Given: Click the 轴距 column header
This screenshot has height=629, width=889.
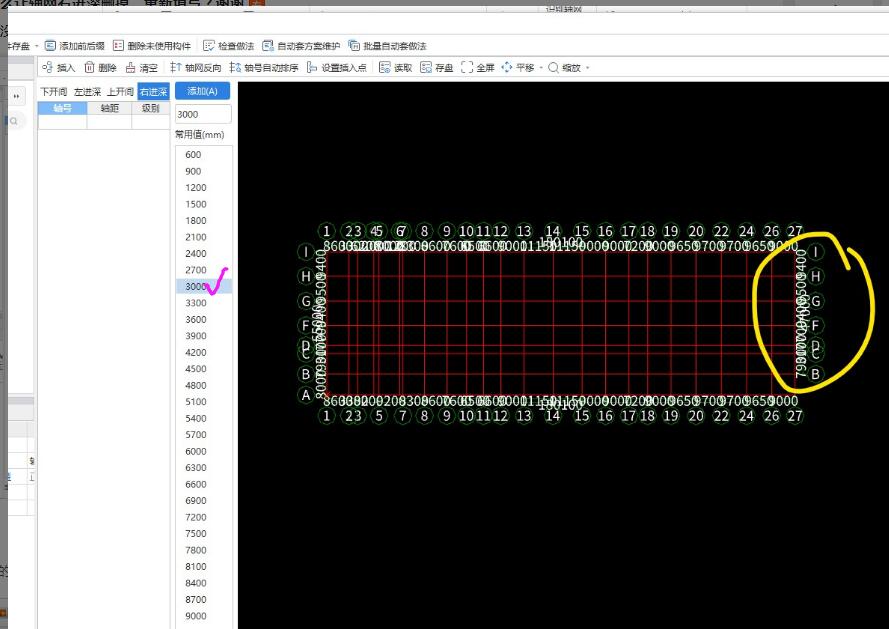Looking at the screenshot, I should (109, 108).
